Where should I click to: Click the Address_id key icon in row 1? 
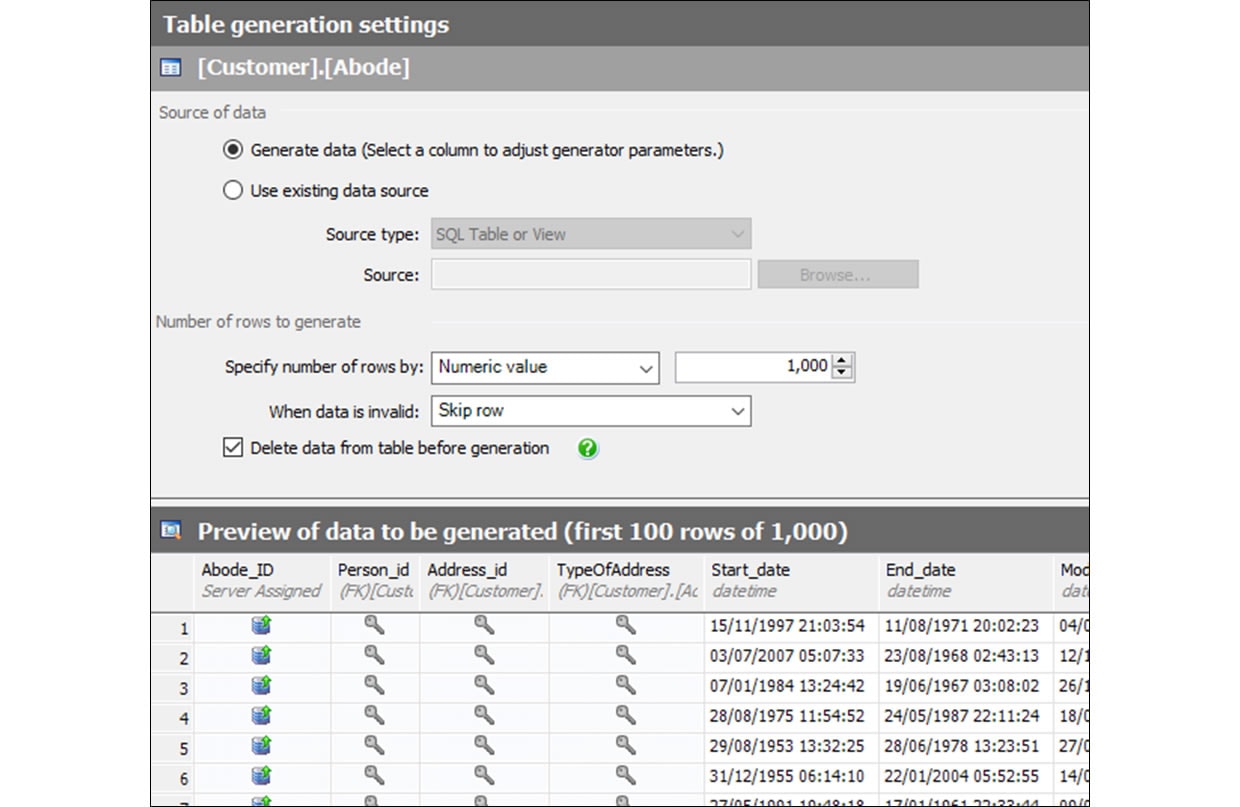point(484,626)
